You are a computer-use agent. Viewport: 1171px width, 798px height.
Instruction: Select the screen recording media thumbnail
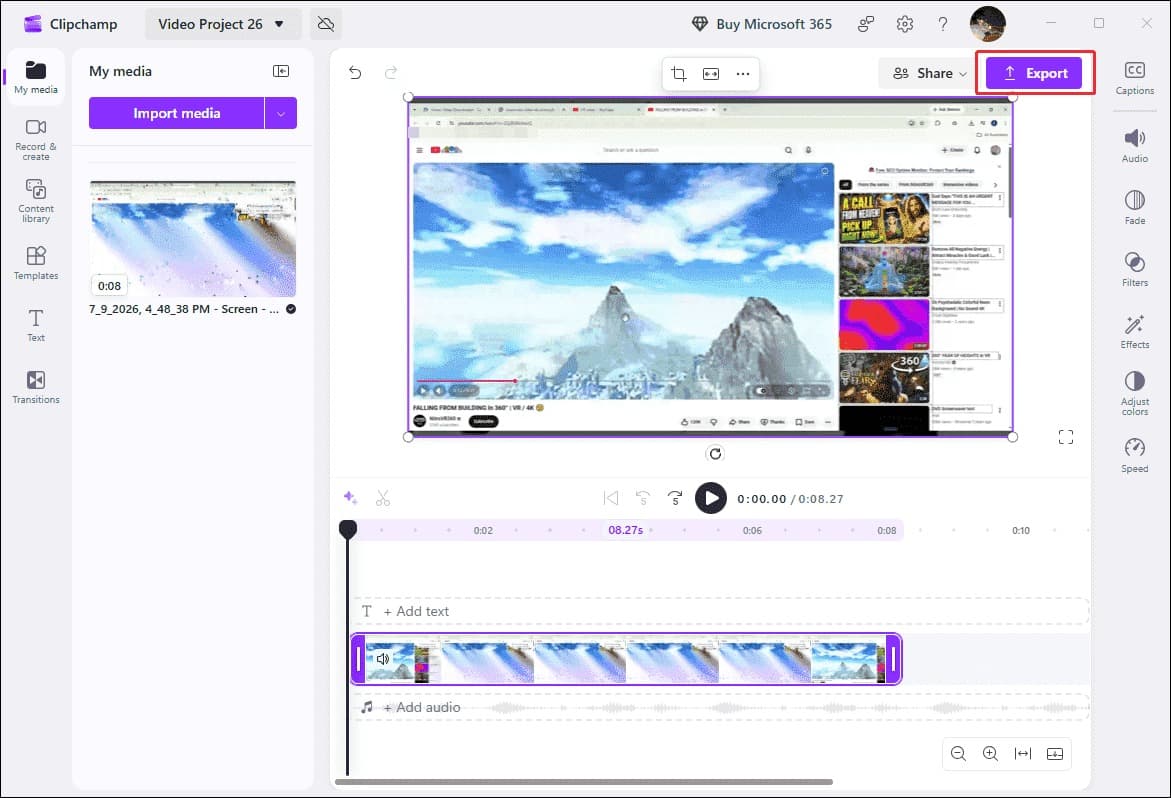[x=193, y=239]
